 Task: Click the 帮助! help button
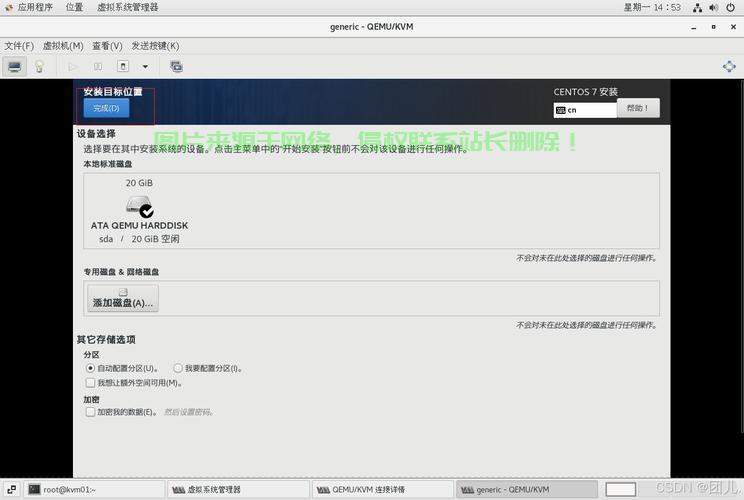click(638, 108)
